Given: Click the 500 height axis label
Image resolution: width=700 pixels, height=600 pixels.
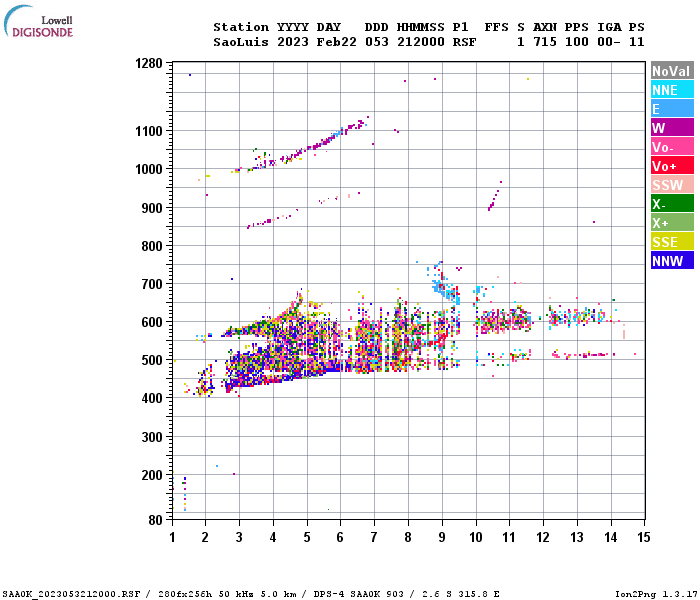Looking at the screenshot, I should tap(152, 360).
